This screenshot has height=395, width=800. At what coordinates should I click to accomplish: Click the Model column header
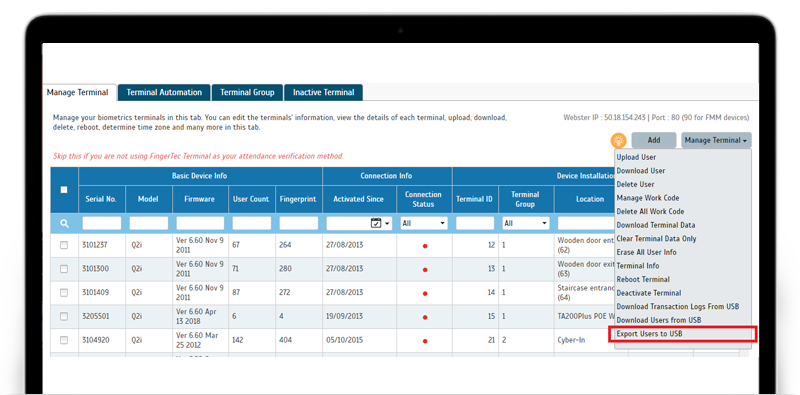click(148, 199)
